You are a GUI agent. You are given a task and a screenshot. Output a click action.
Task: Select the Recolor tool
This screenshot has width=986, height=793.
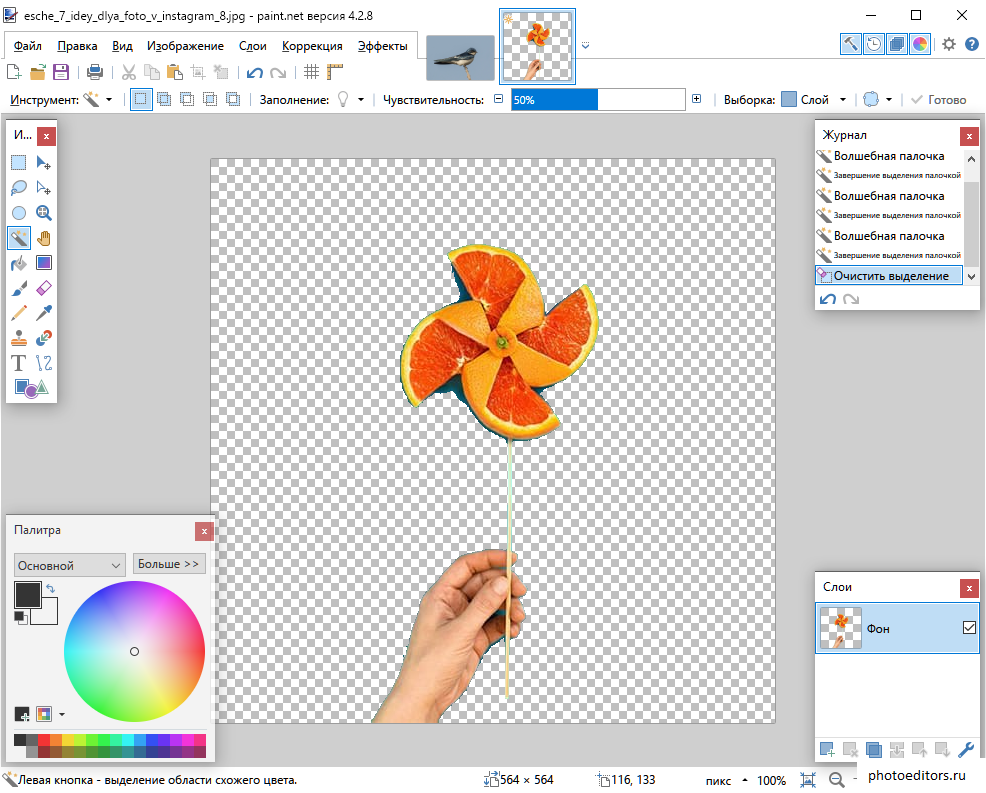[x=43, y=338]
